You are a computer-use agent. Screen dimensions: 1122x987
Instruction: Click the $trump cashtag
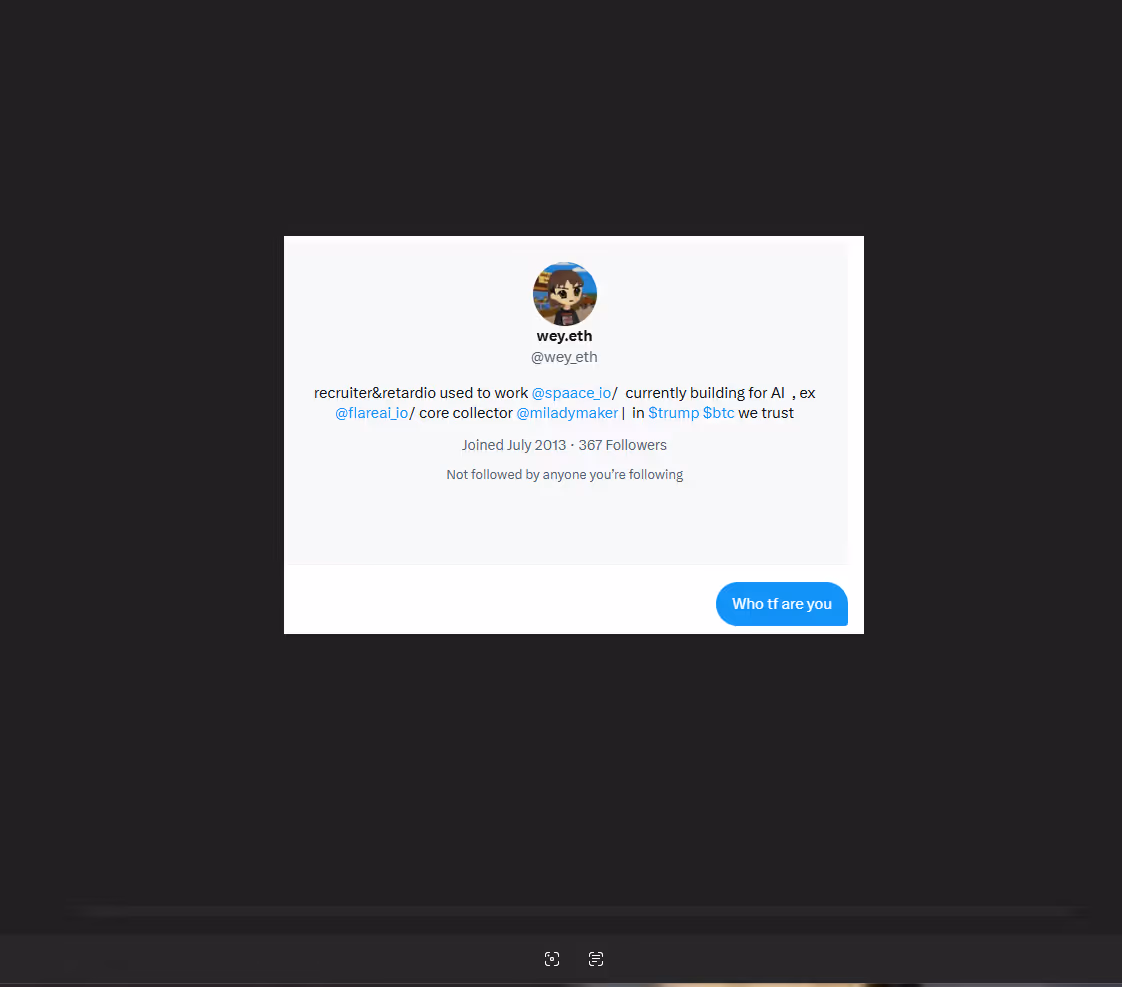click(x=673, y=413)
